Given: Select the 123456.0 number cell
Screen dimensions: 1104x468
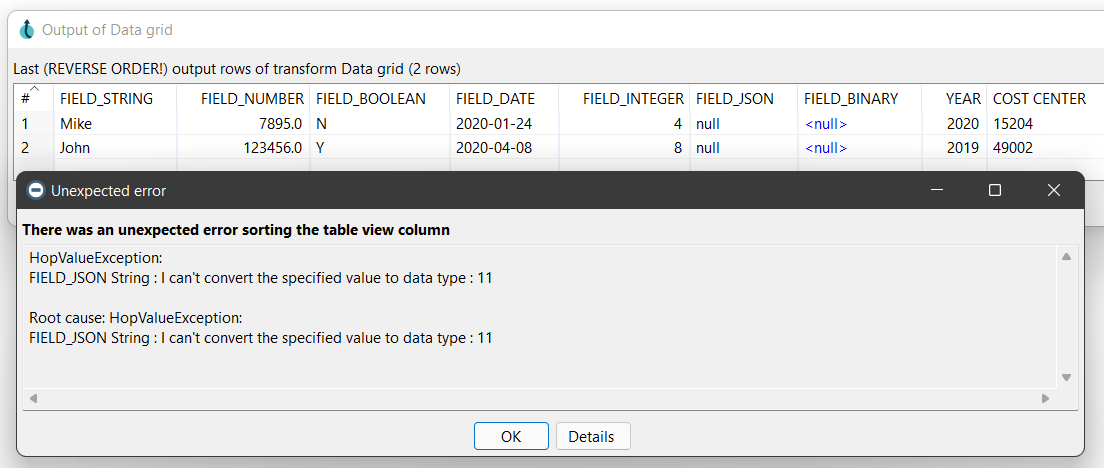Looking at the screenshot, I should (243, 148).
